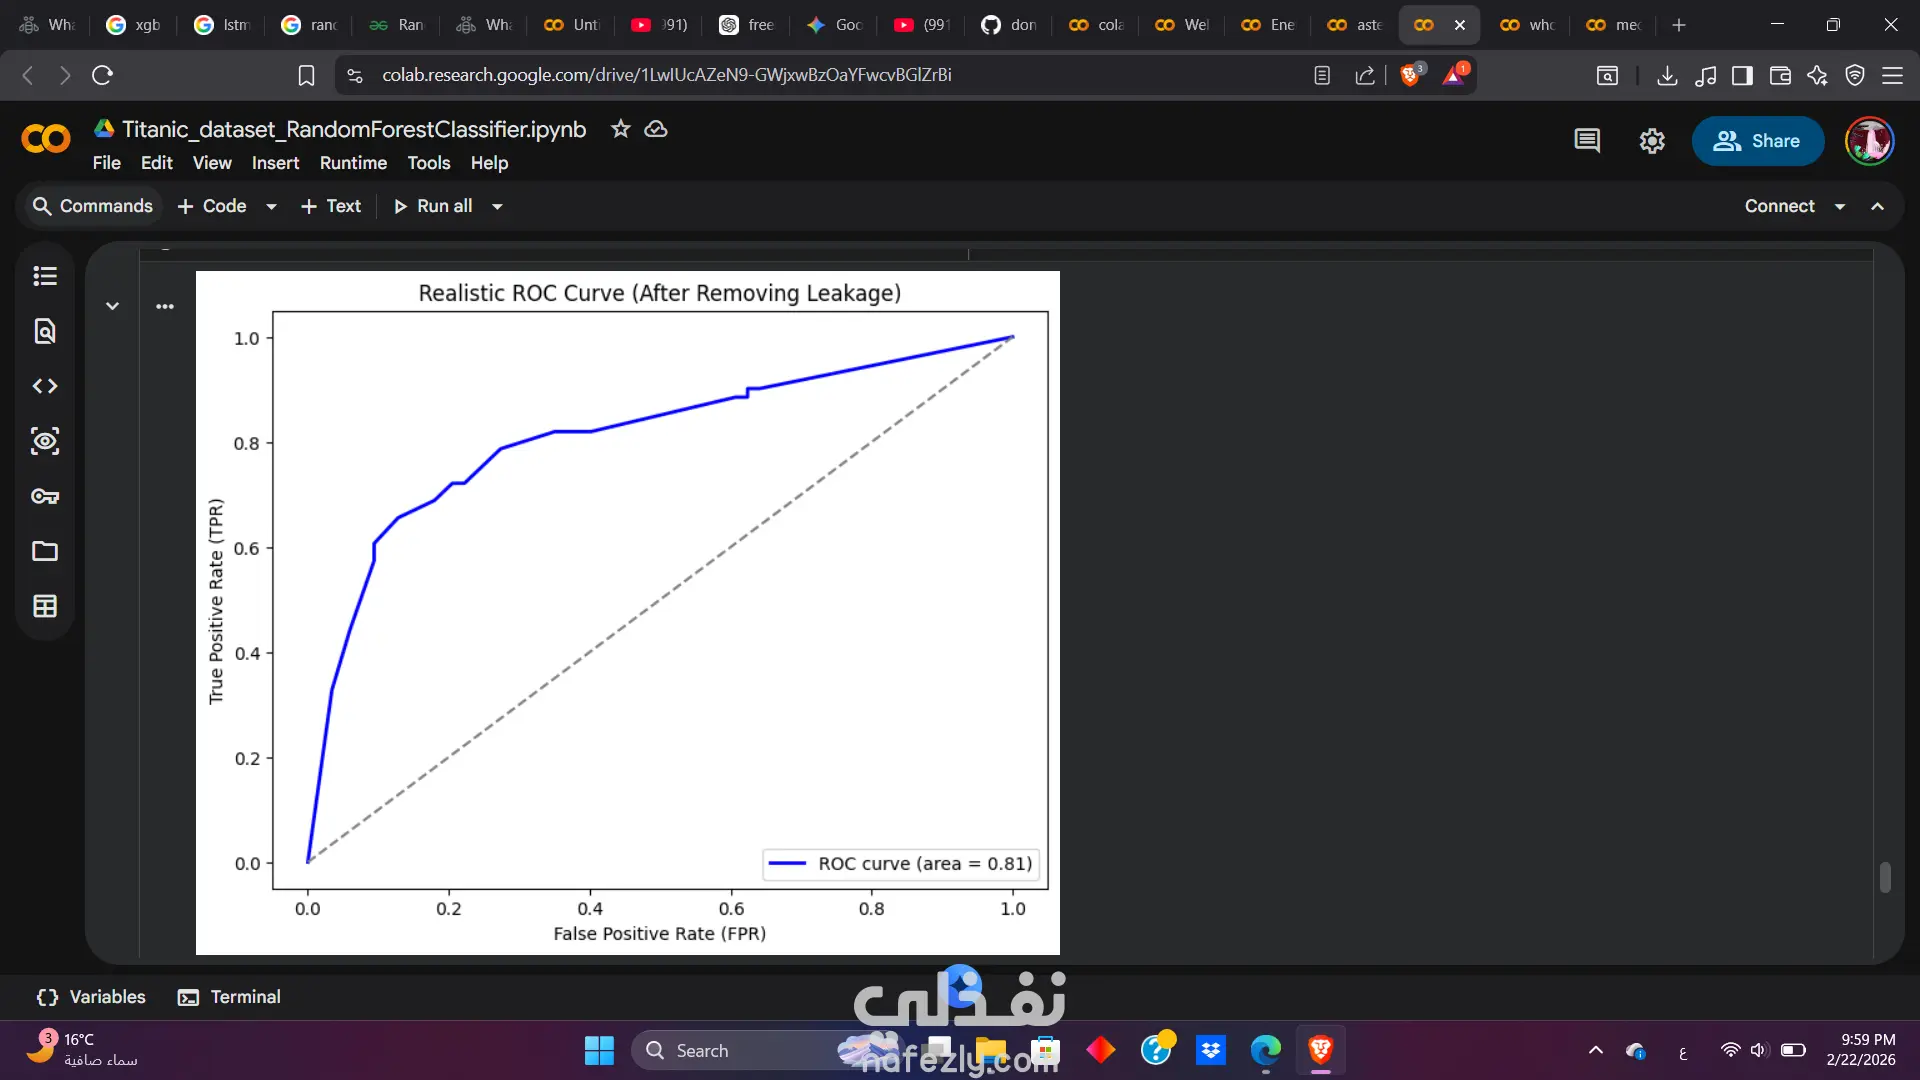Open the Table of contents sidebar icon
1920x1080 pixels.
coord(45,276)
